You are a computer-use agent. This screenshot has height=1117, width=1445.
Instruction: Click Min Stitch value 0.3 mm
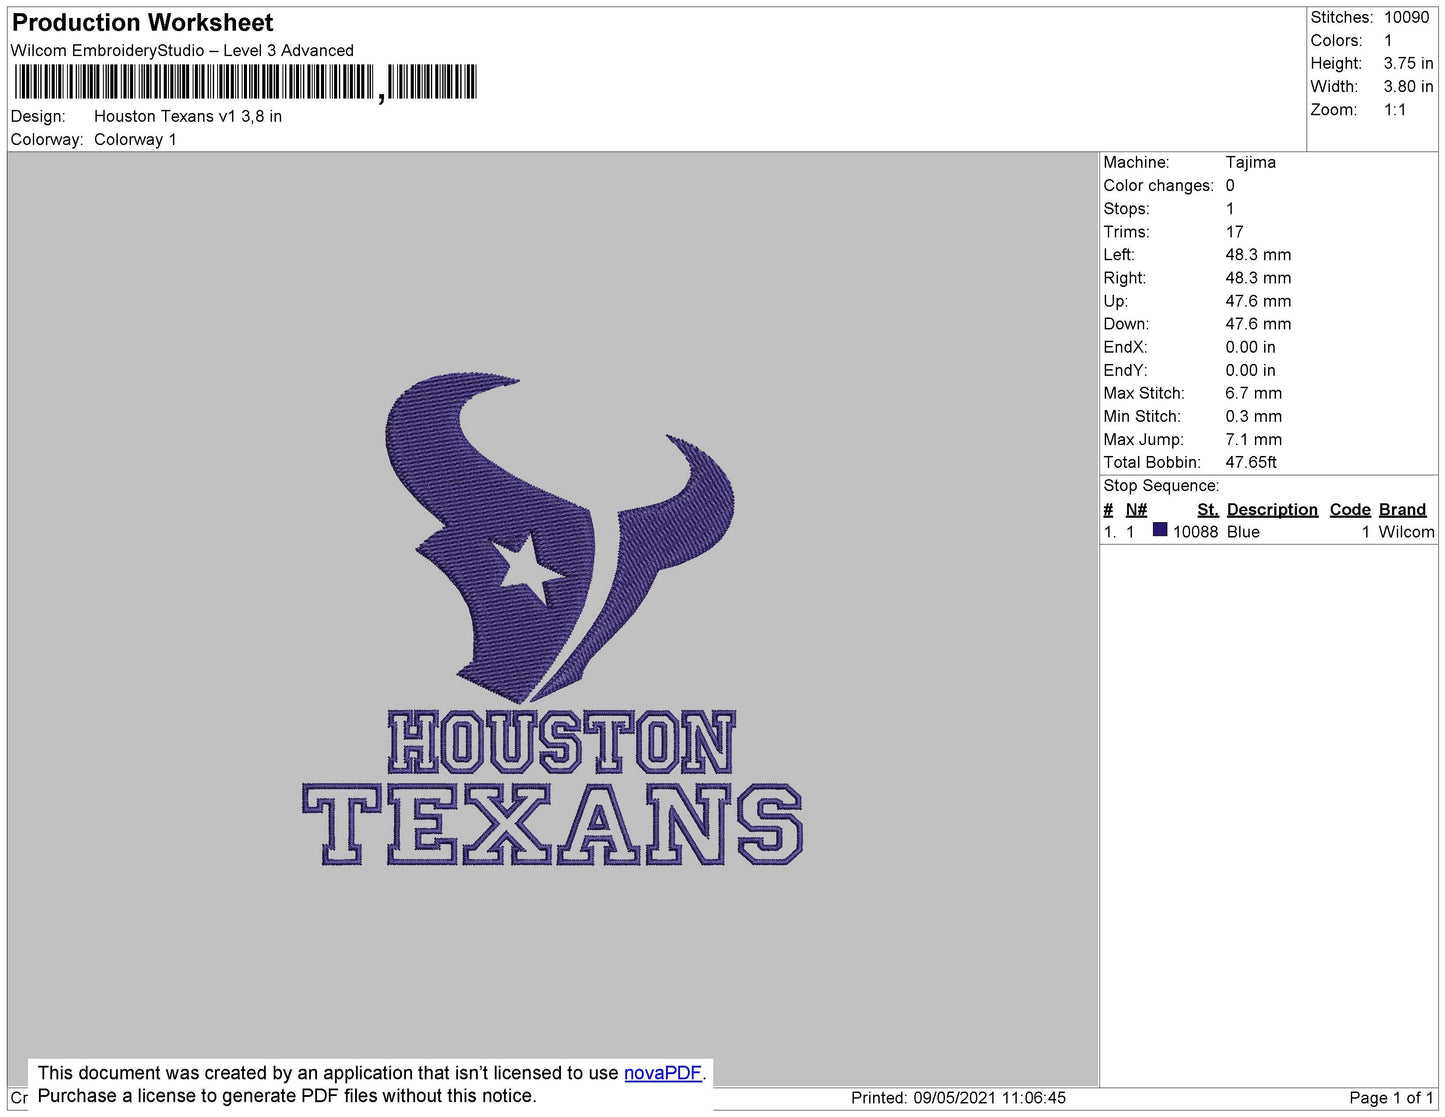tap(1254, 416)
